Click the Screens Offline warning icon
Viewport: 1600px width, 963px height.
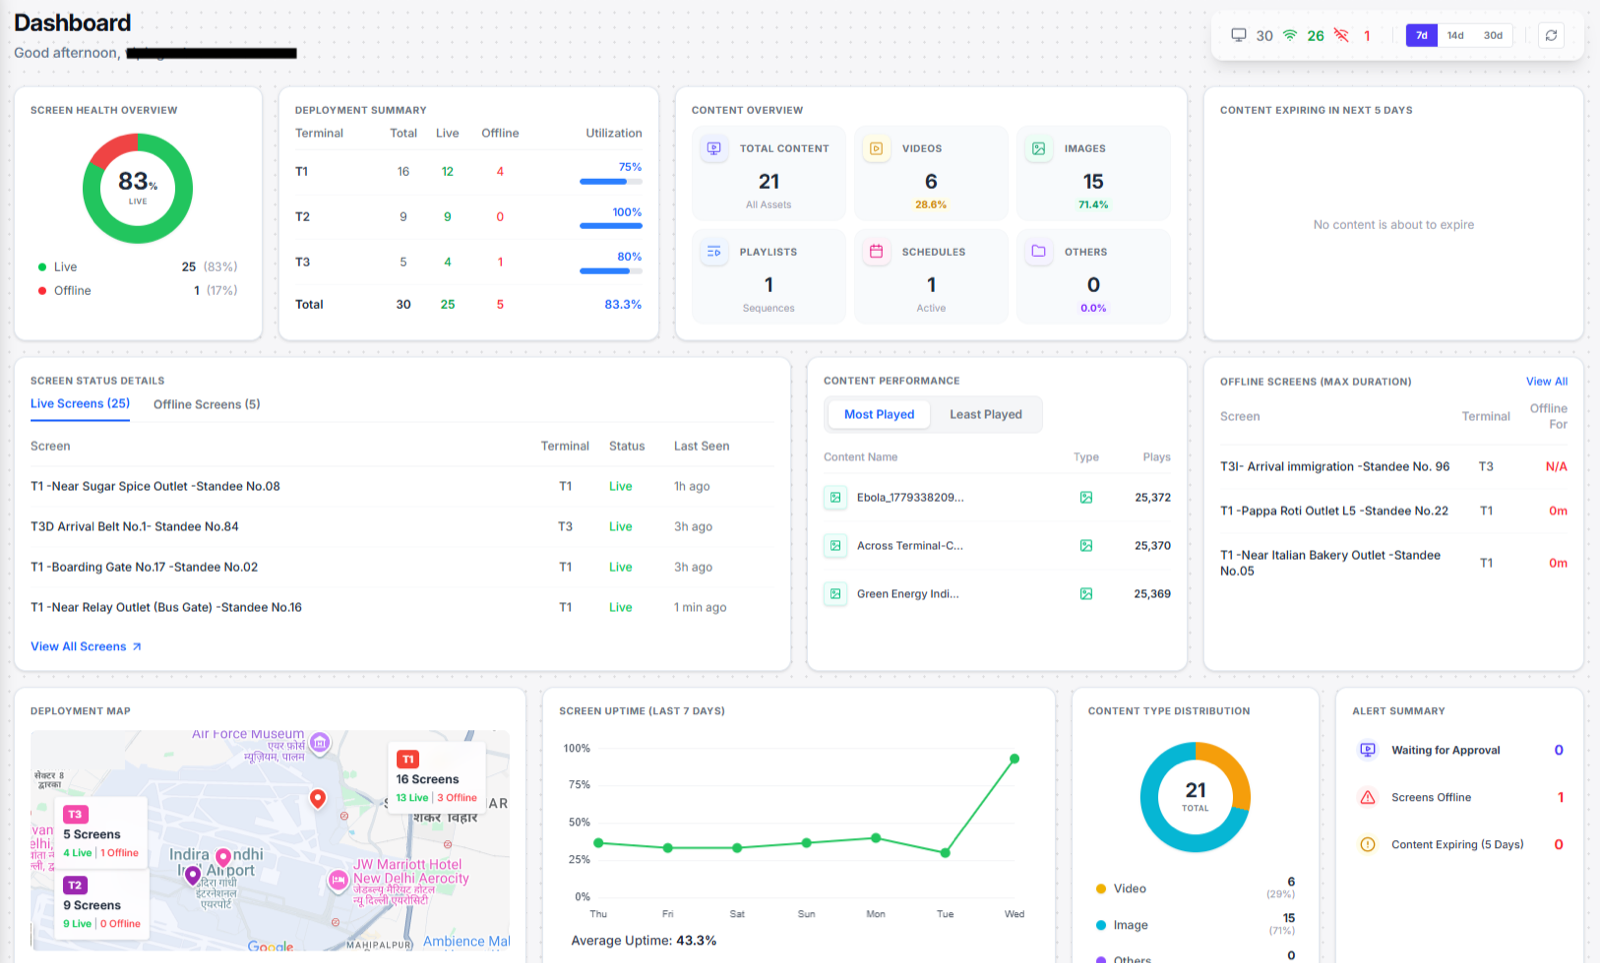(1367, 797)
